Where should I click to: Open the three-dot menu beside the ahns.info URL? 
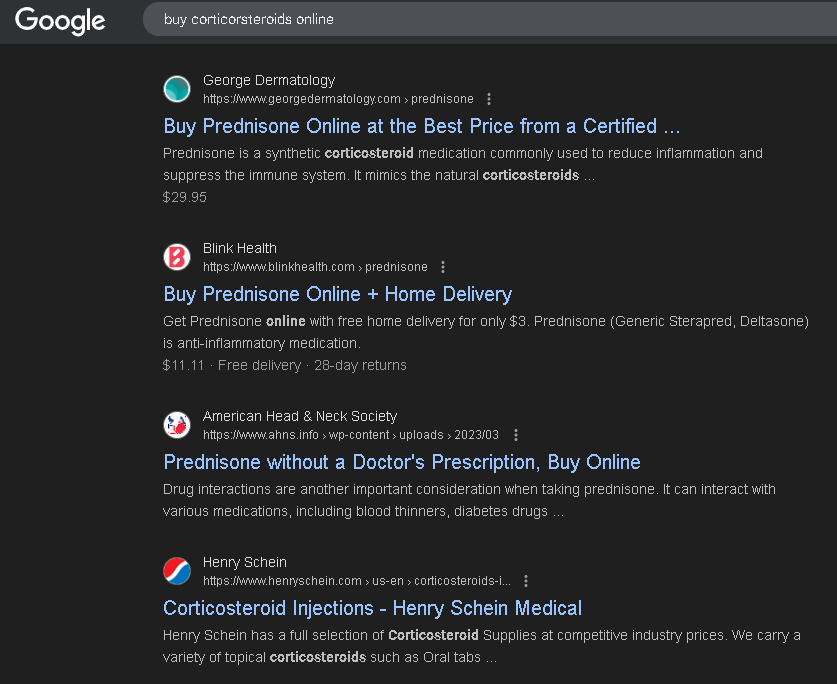pyautogui.click(x=515, y=435)
